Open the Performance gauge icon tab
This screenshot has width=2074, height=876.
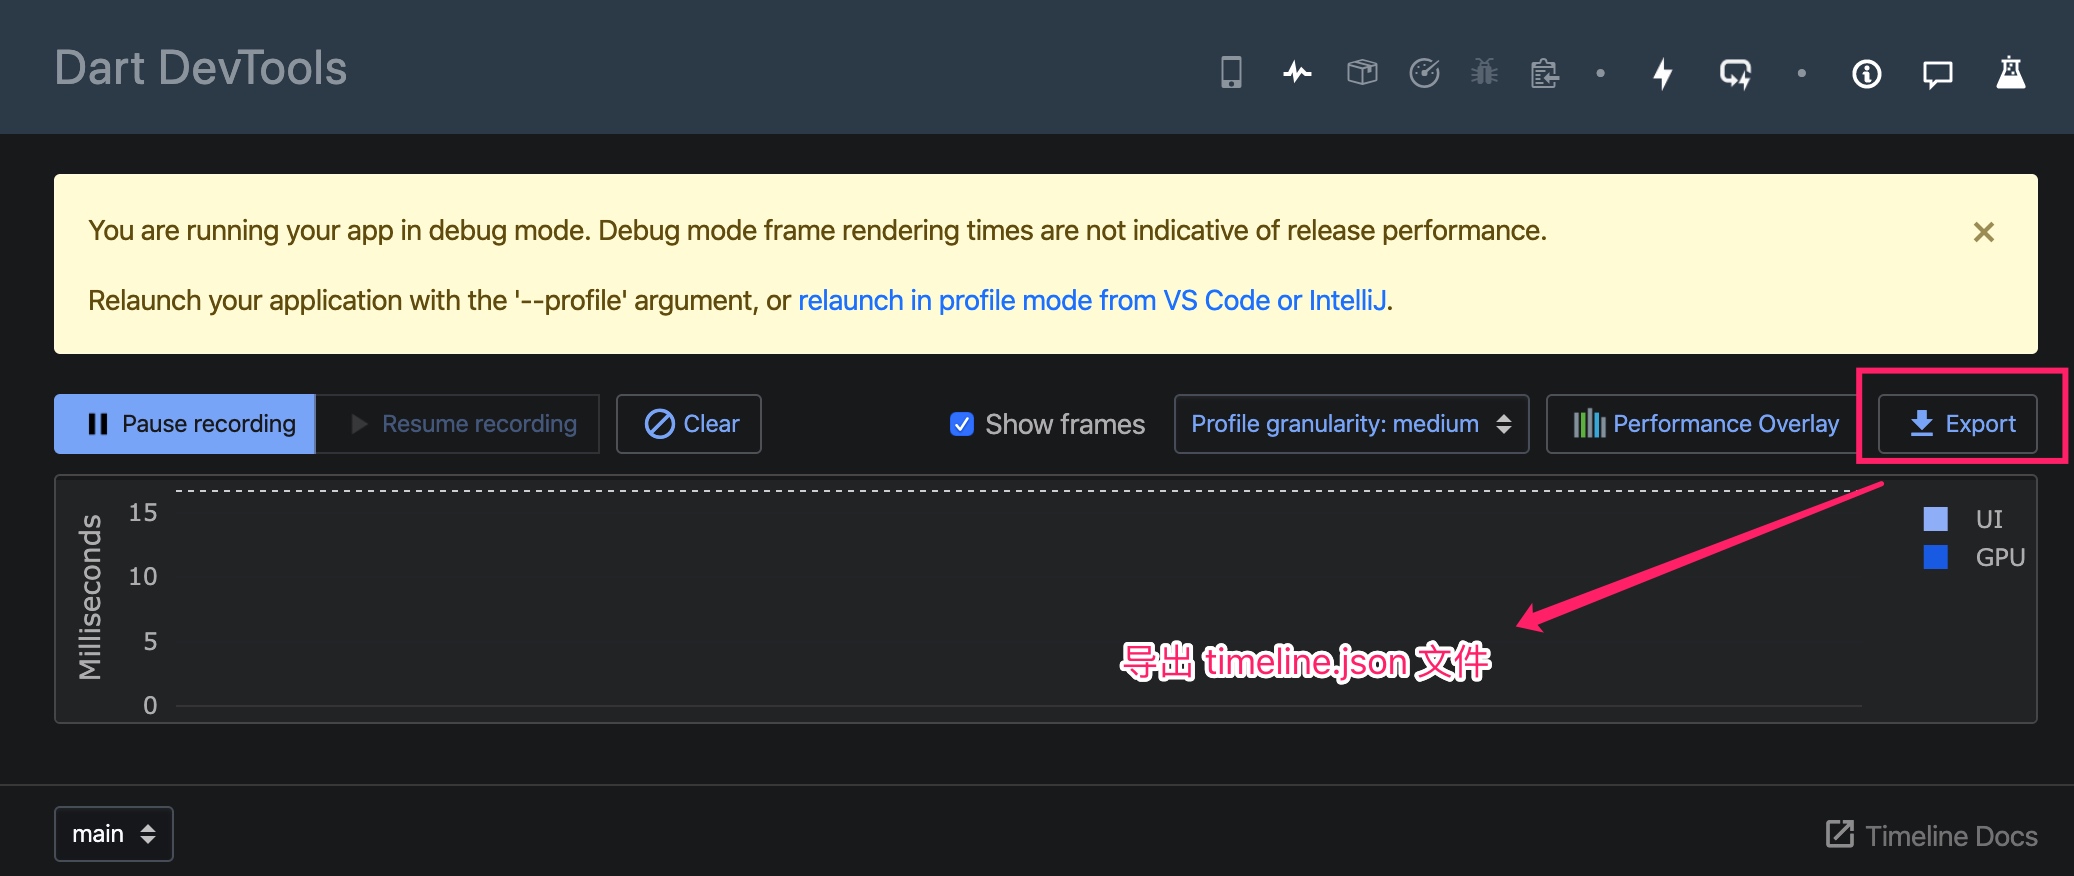click(x=1424, y=72)
